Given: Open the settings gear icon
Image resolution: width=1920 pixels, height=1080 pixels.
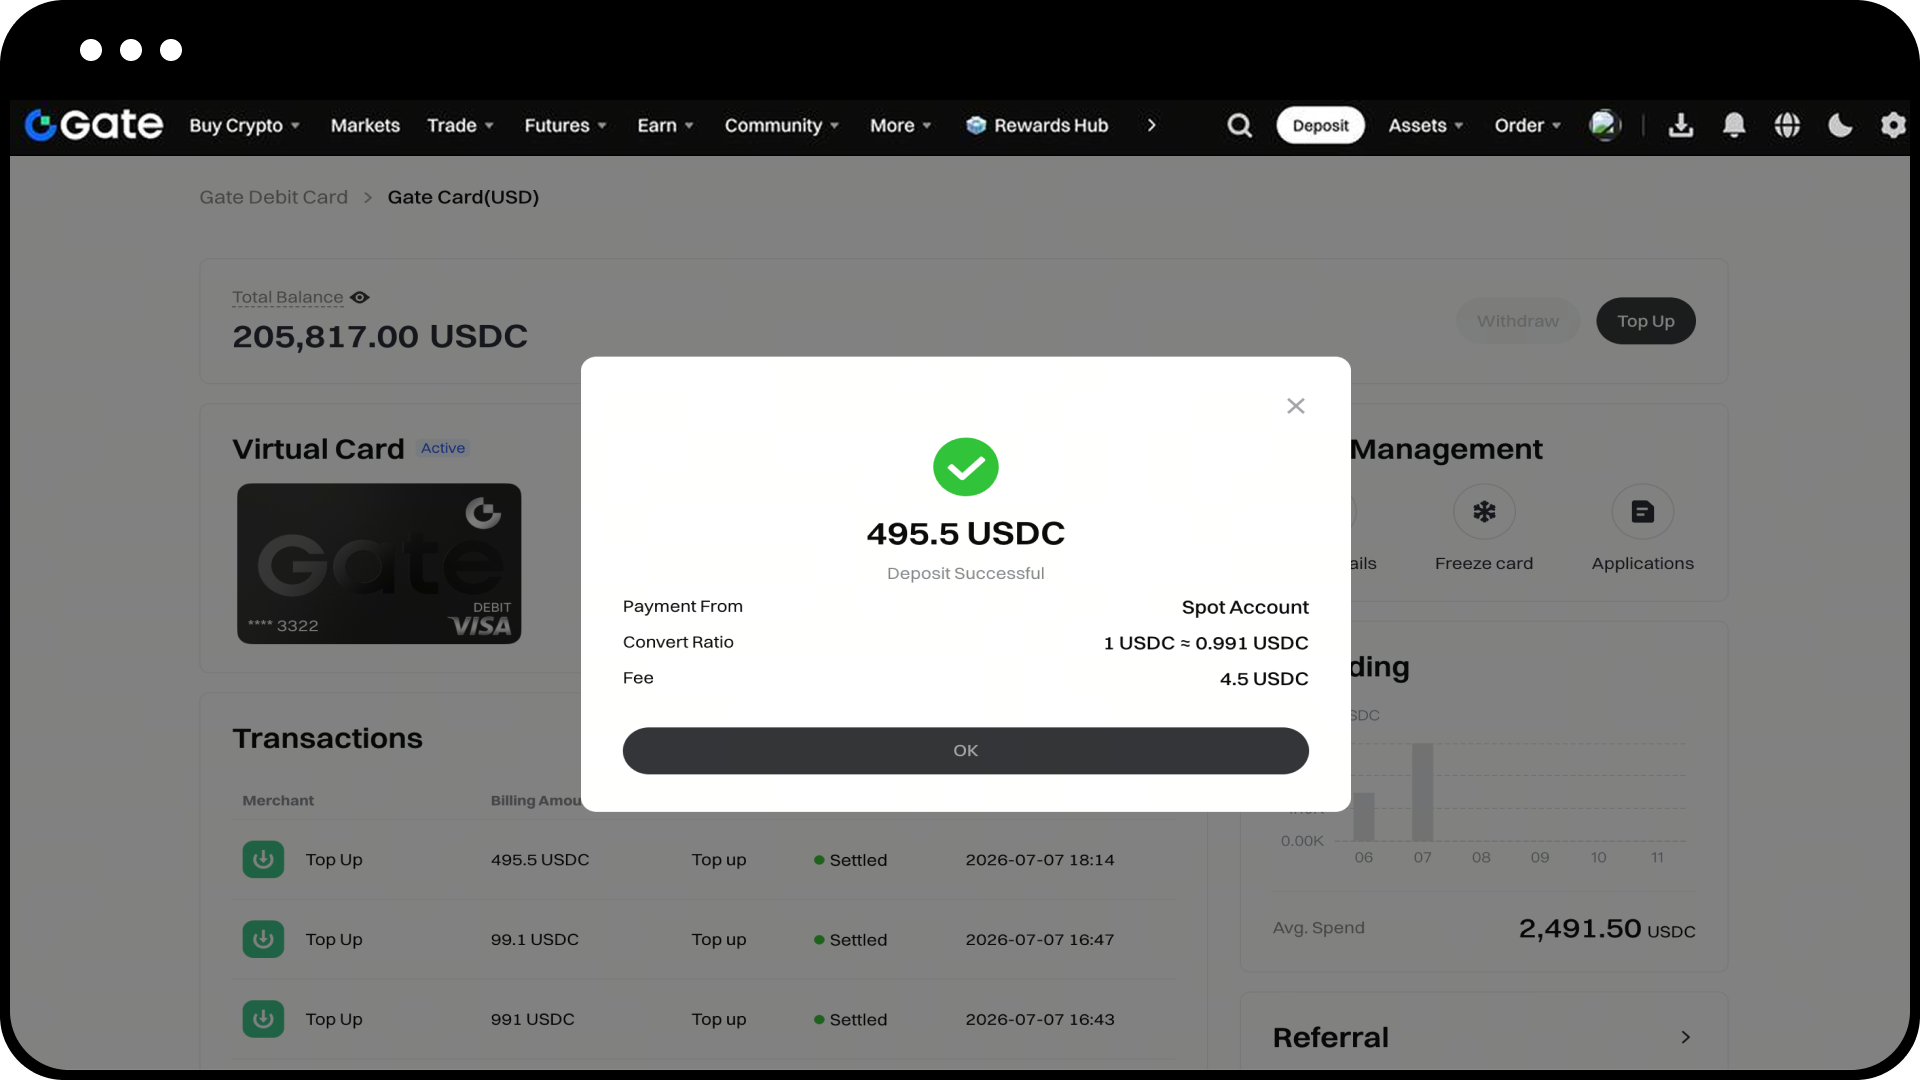Looking at the screenshot, I should pyautogui.click(x=1893, y=125).
